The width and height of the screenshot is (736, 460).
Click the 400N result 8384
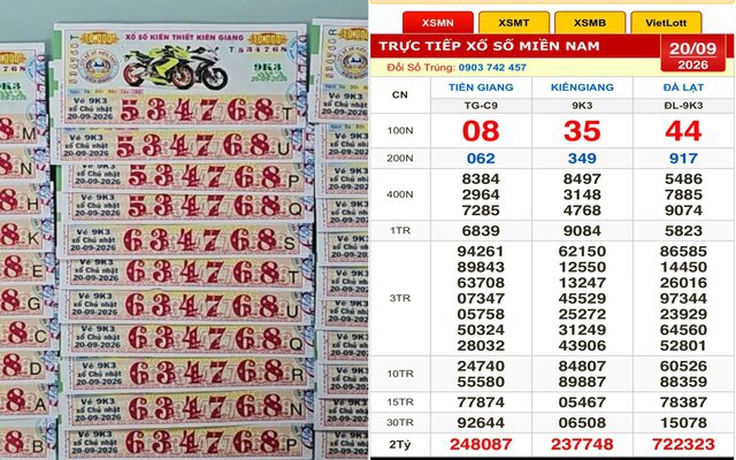pyautogui.click(x=481, y=179)
